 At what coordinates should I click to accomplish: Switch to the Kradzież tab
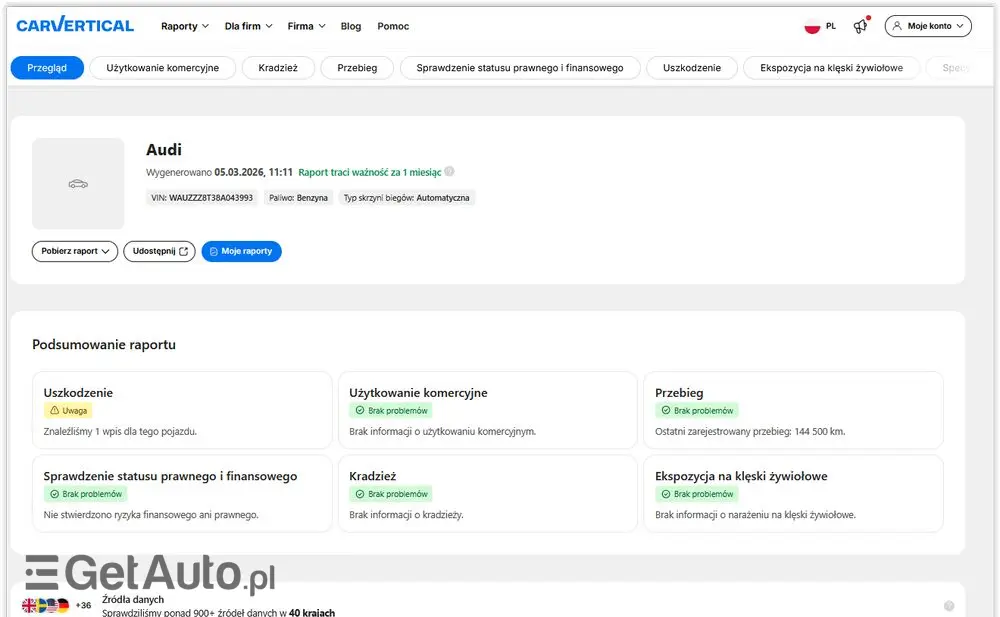click(278, 68)
